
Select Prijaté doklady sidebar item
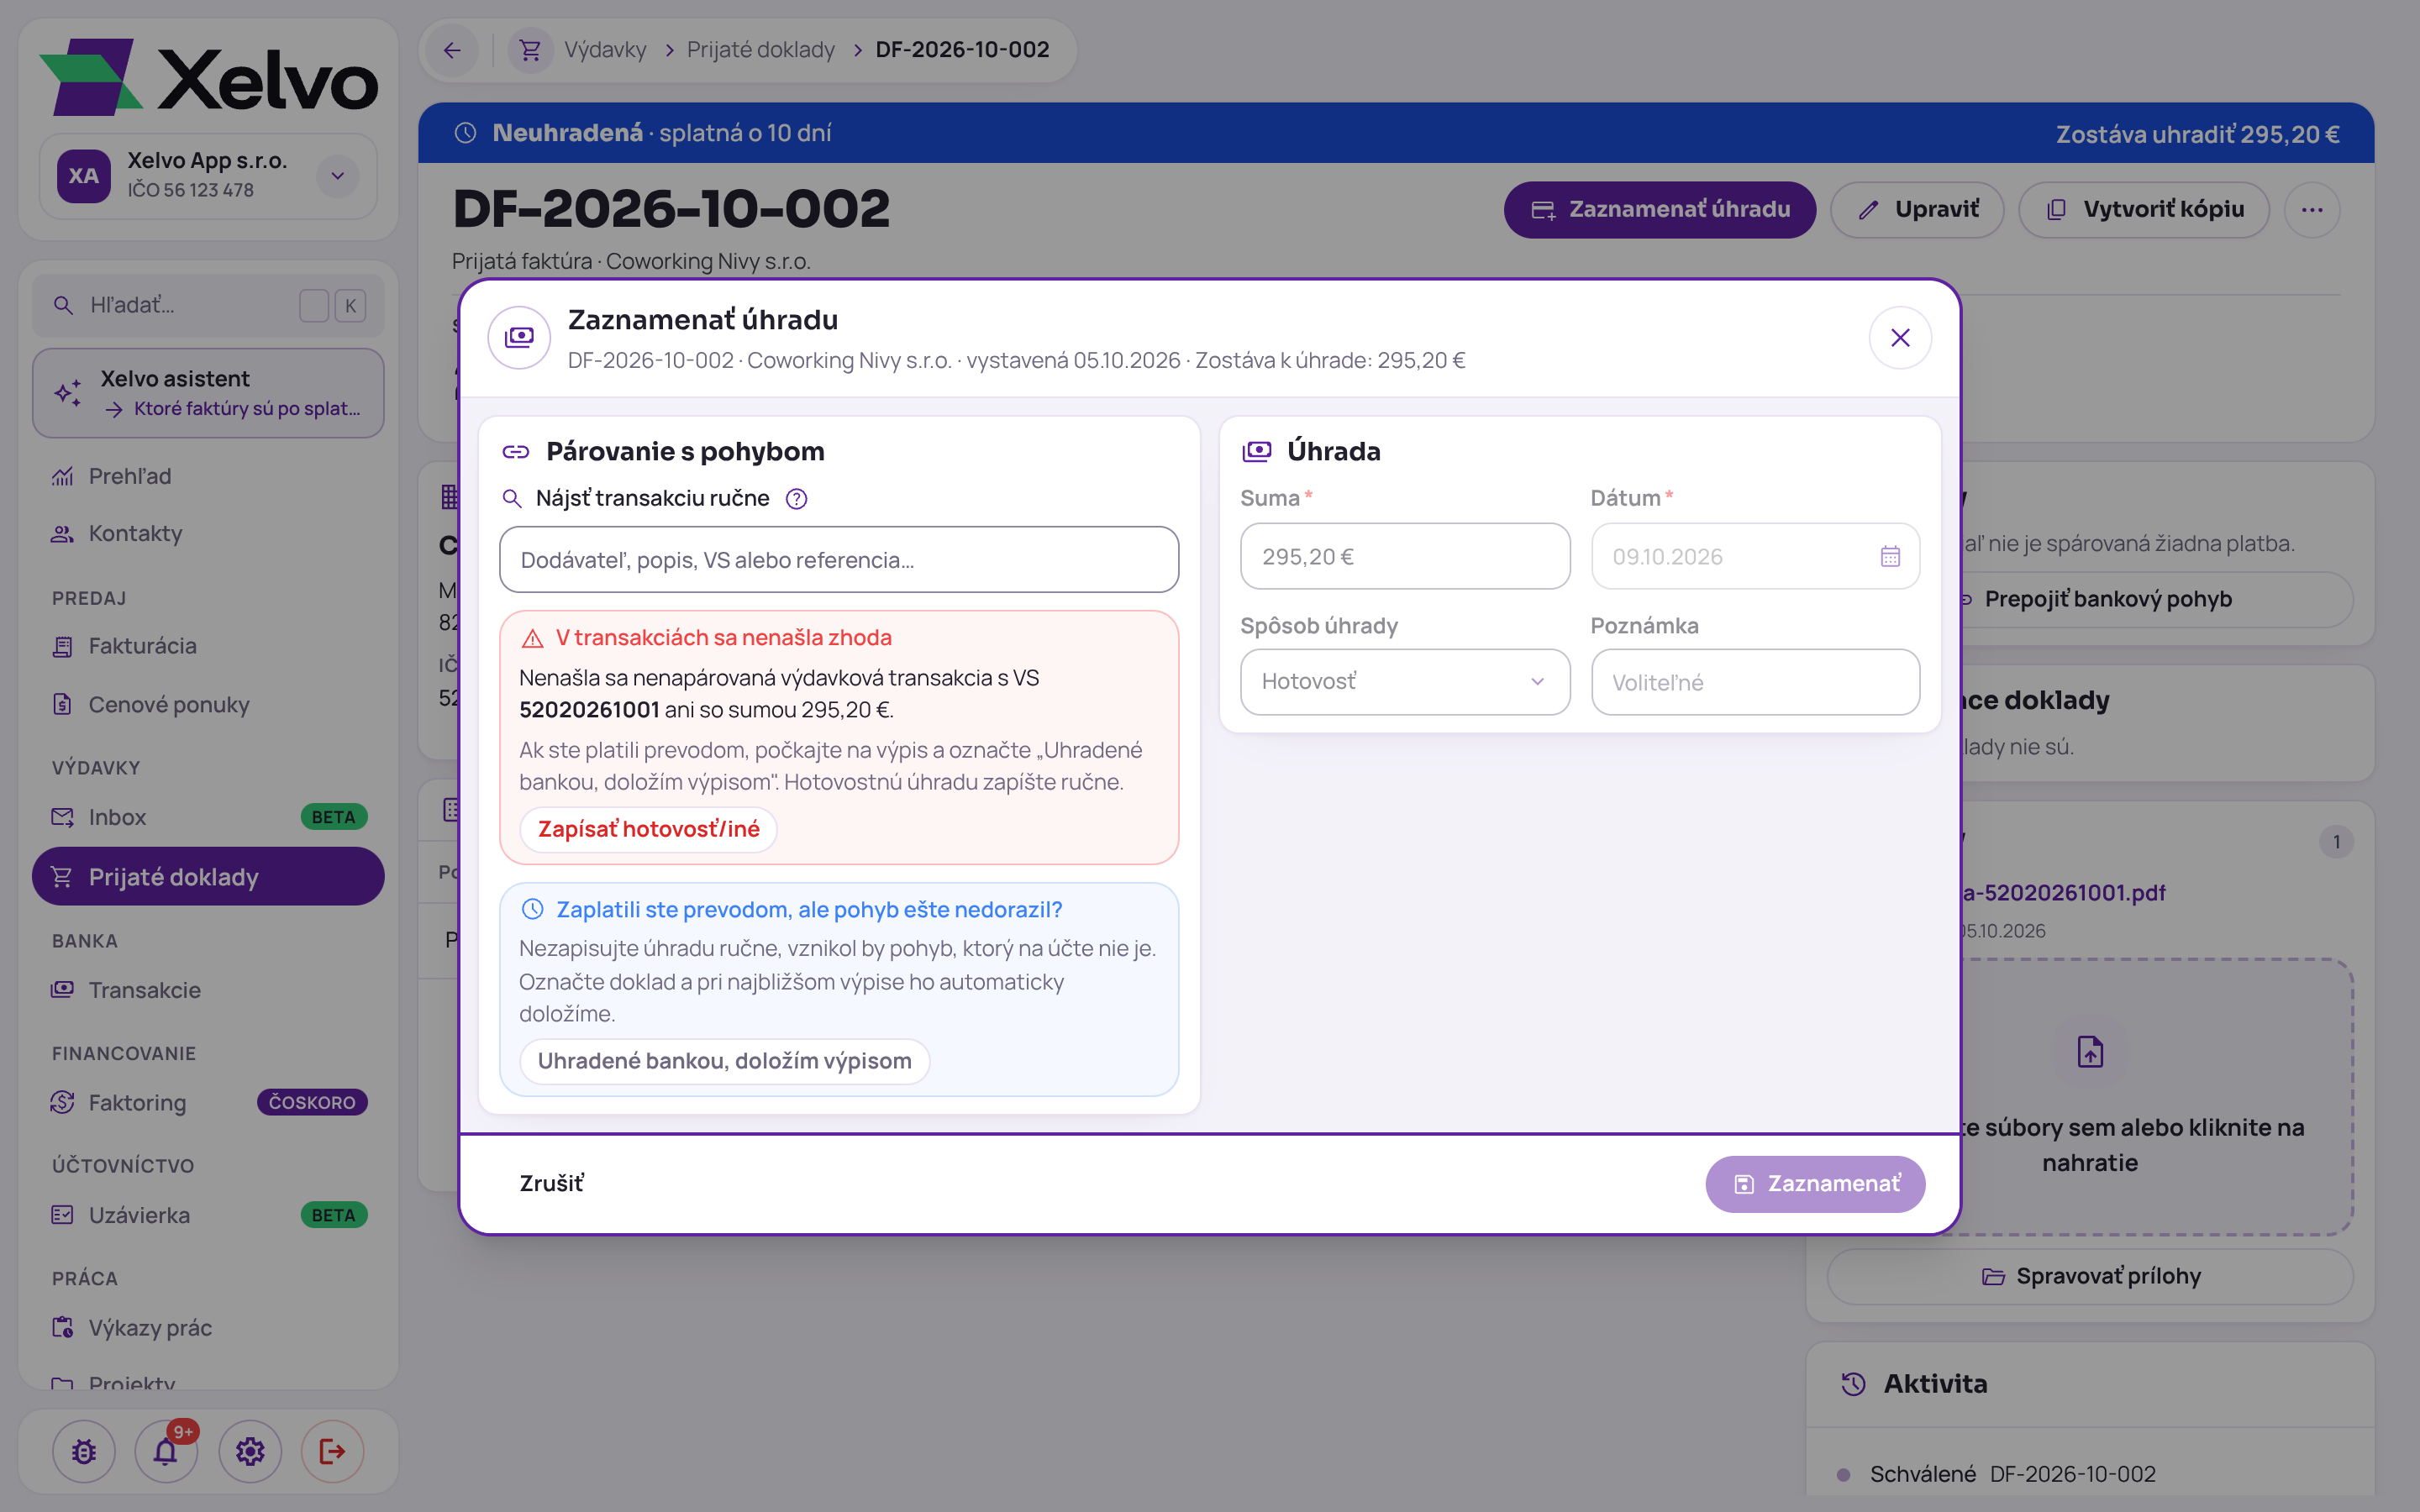pos(208,877)
